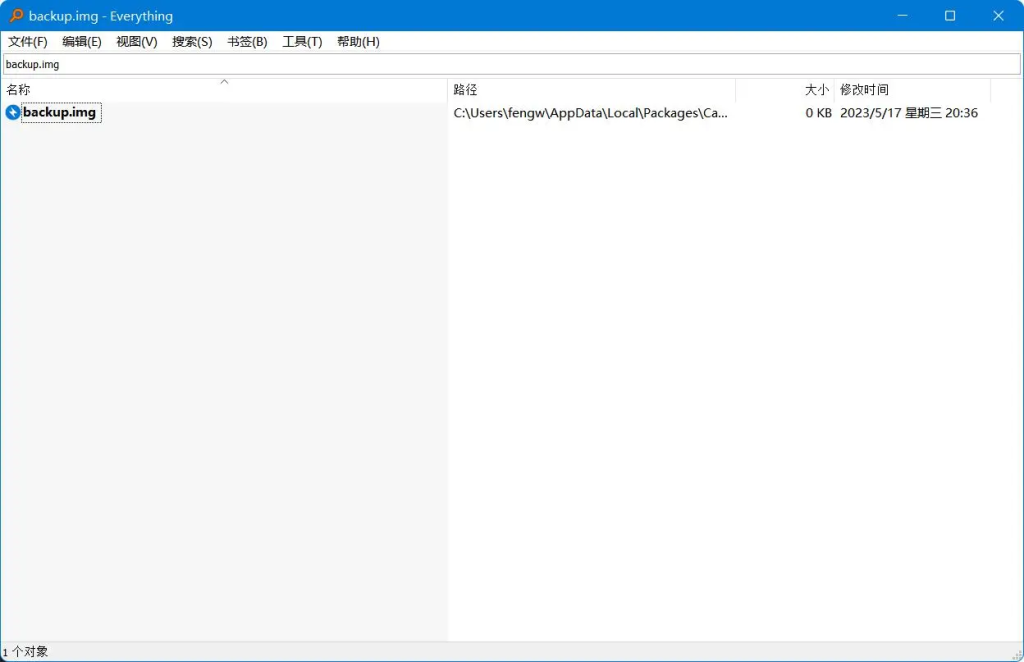Open the 帮助(H) menu

point(358,42)
